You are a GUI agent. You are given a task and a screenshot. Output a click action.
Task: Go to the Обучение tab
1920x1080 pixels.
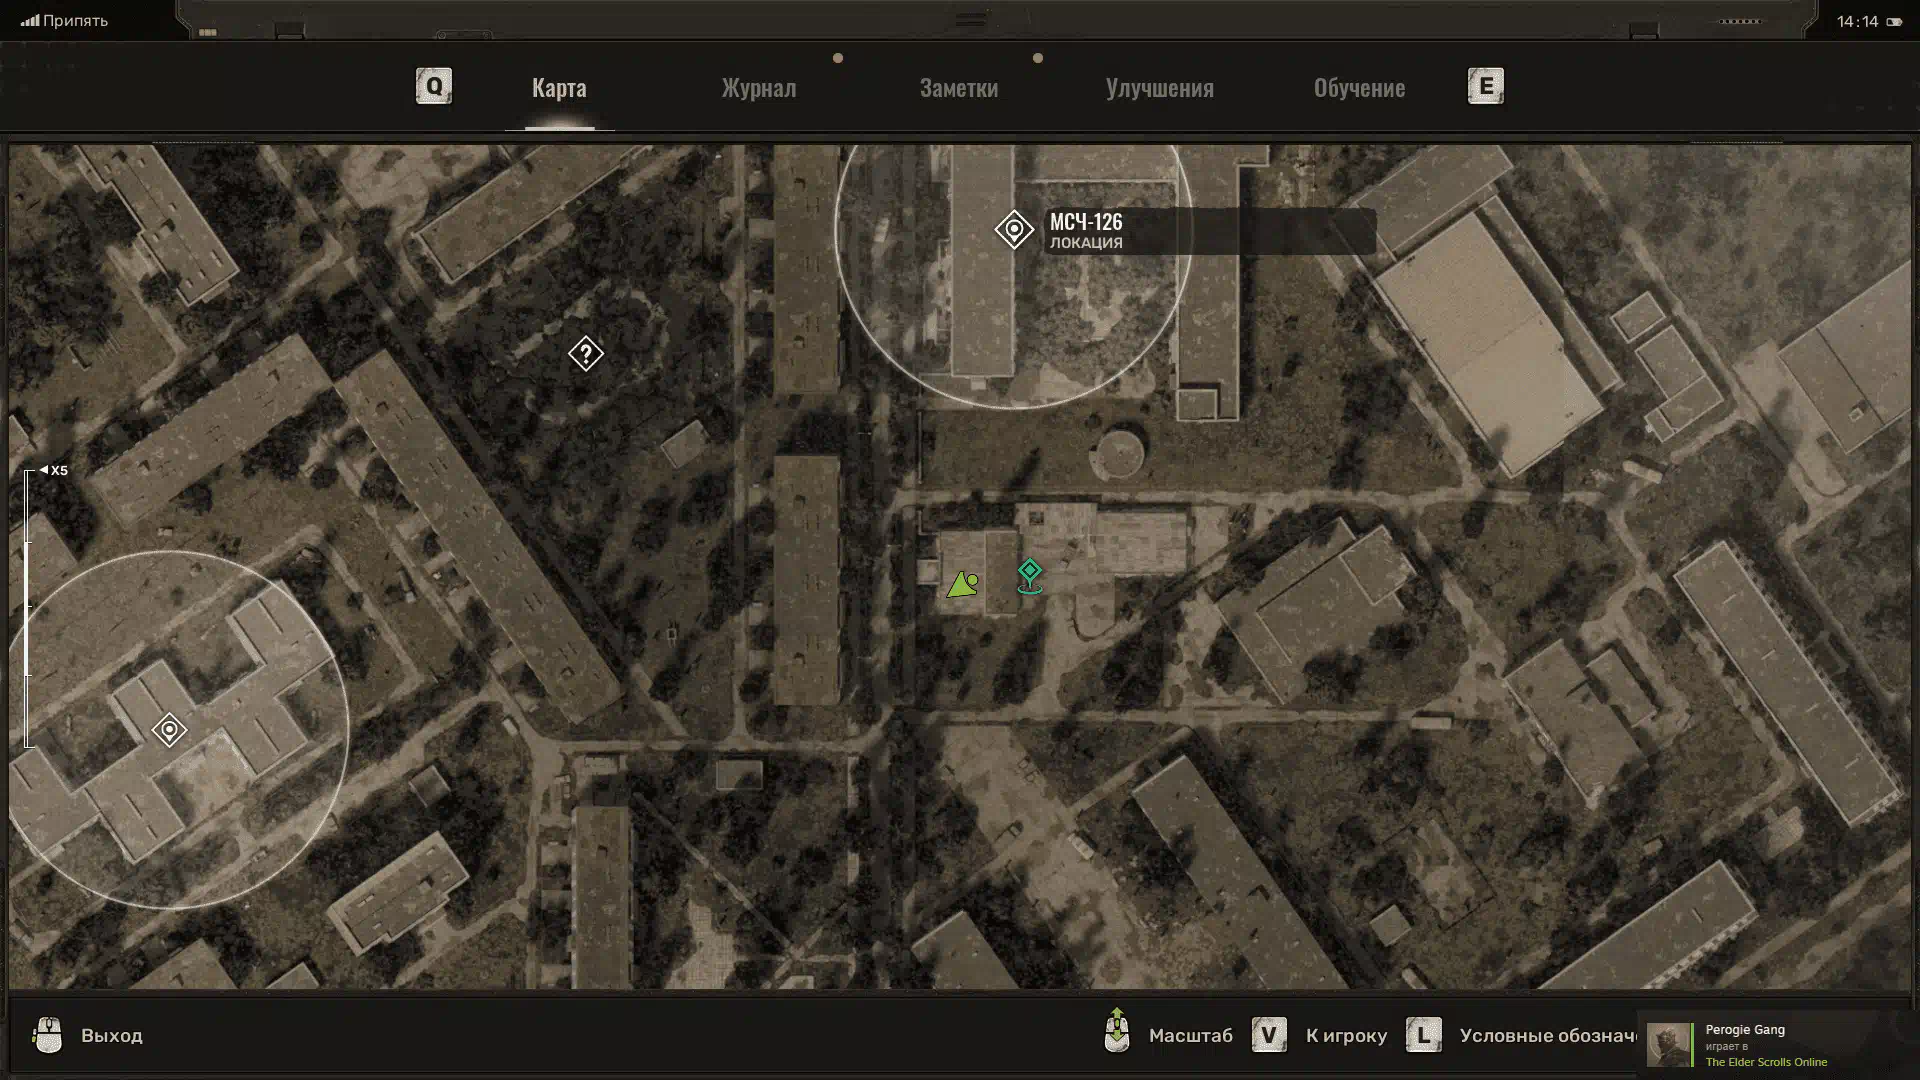(x=1358, y=88)
